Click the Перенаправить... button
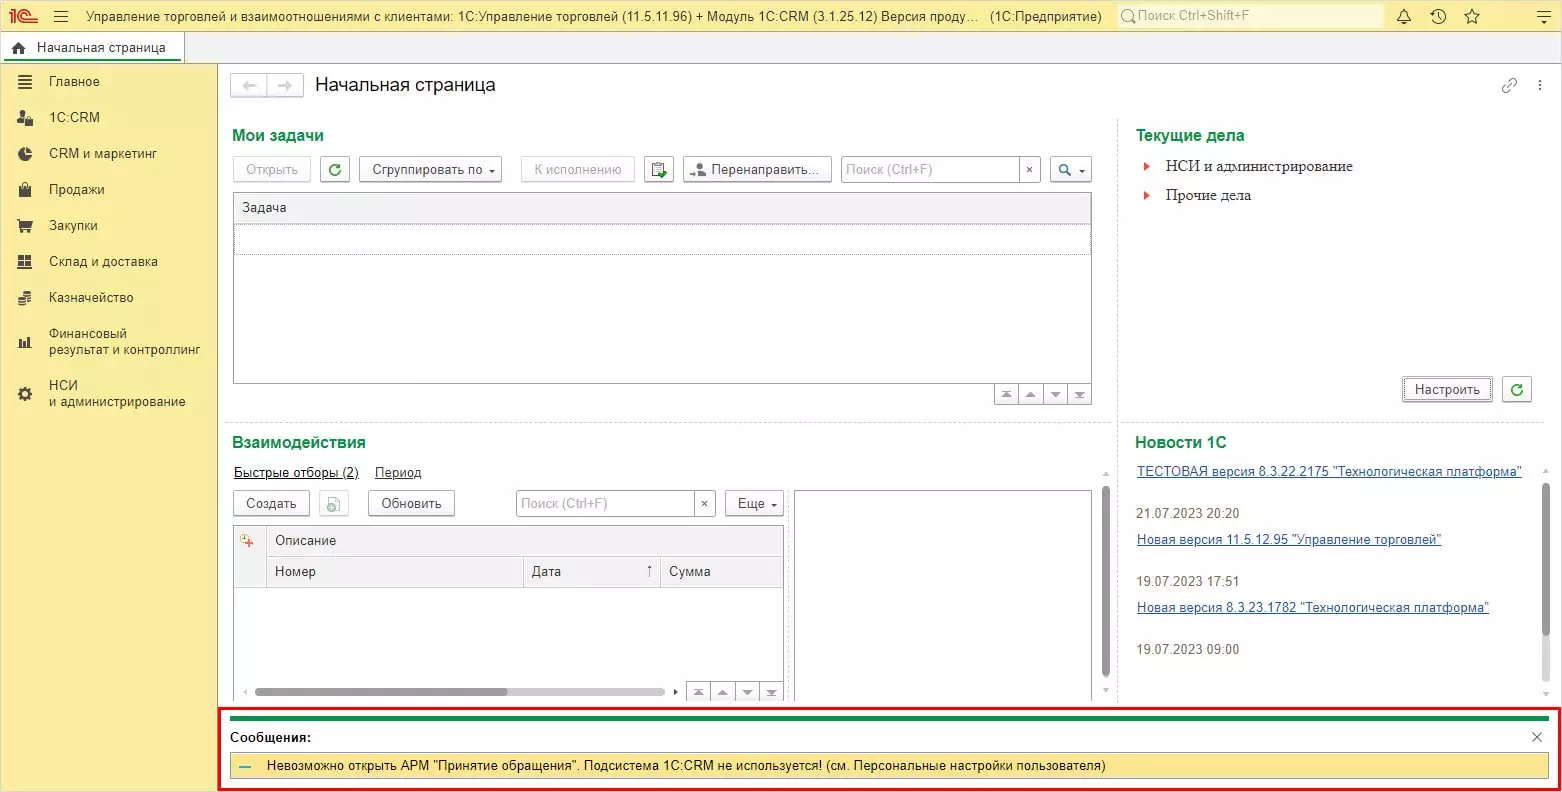 pos(757,170)
